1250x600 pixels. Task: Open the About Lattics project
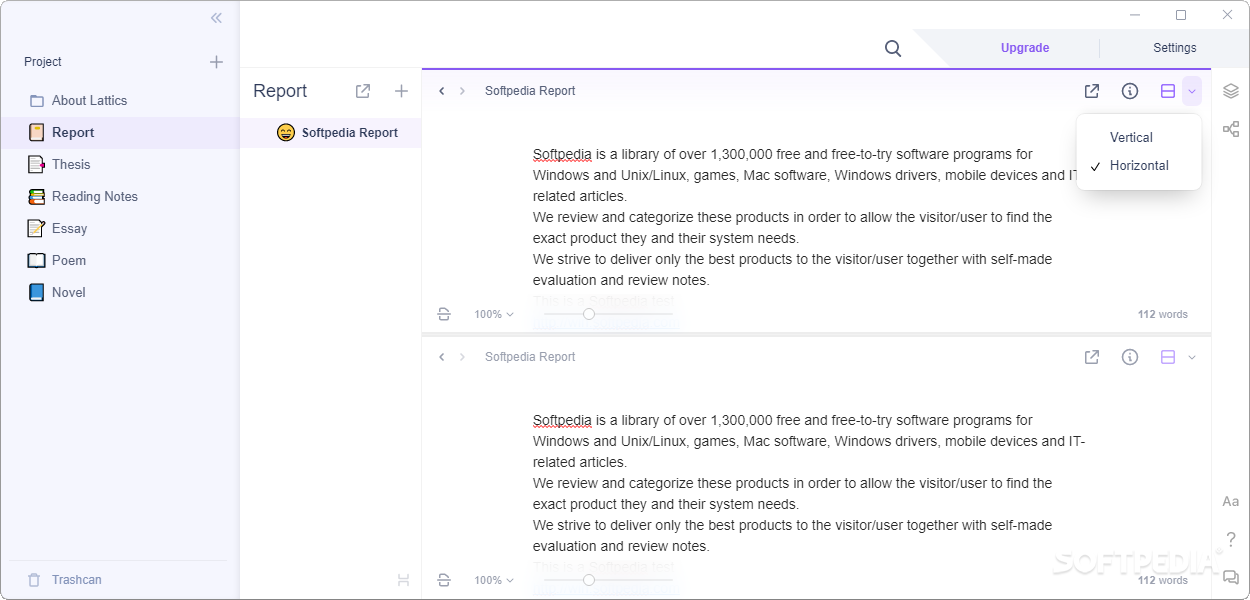pos(120,100)
